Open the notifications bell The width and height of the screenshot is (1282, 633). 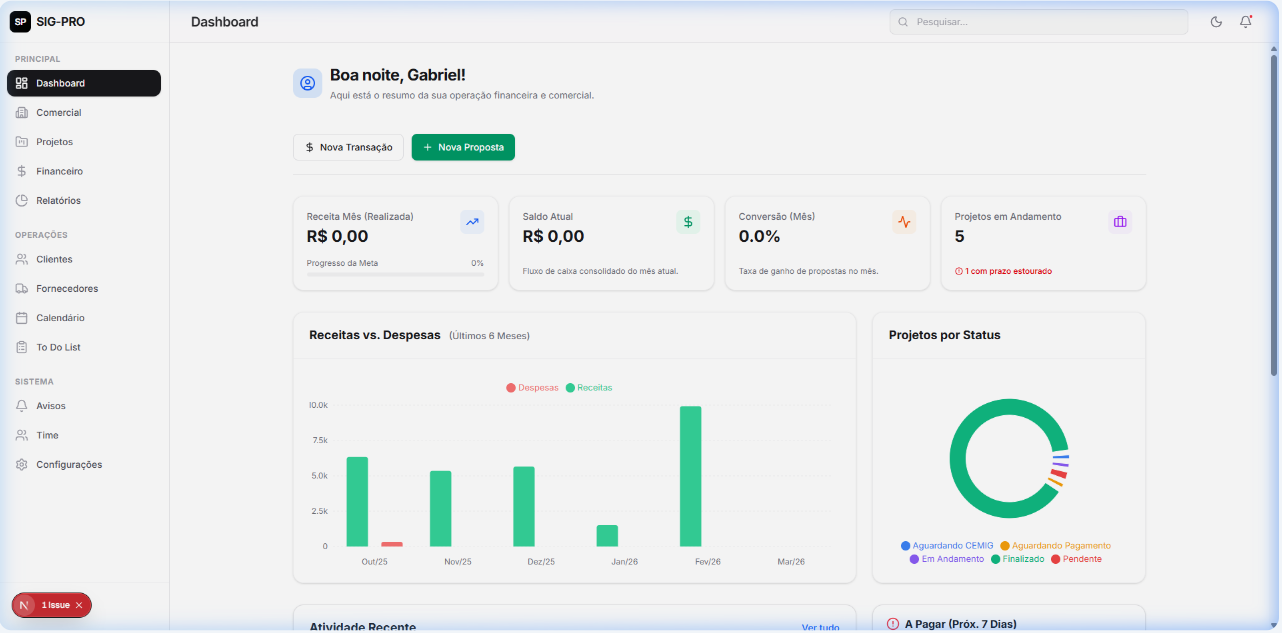[x=1246, y=21]
